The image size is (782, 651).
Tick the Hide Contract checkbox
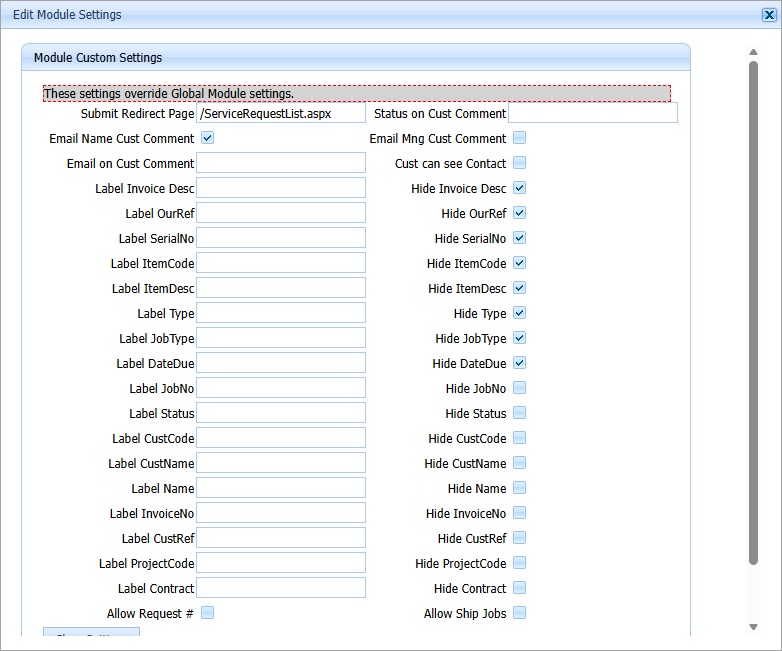(x=520, y=587)
